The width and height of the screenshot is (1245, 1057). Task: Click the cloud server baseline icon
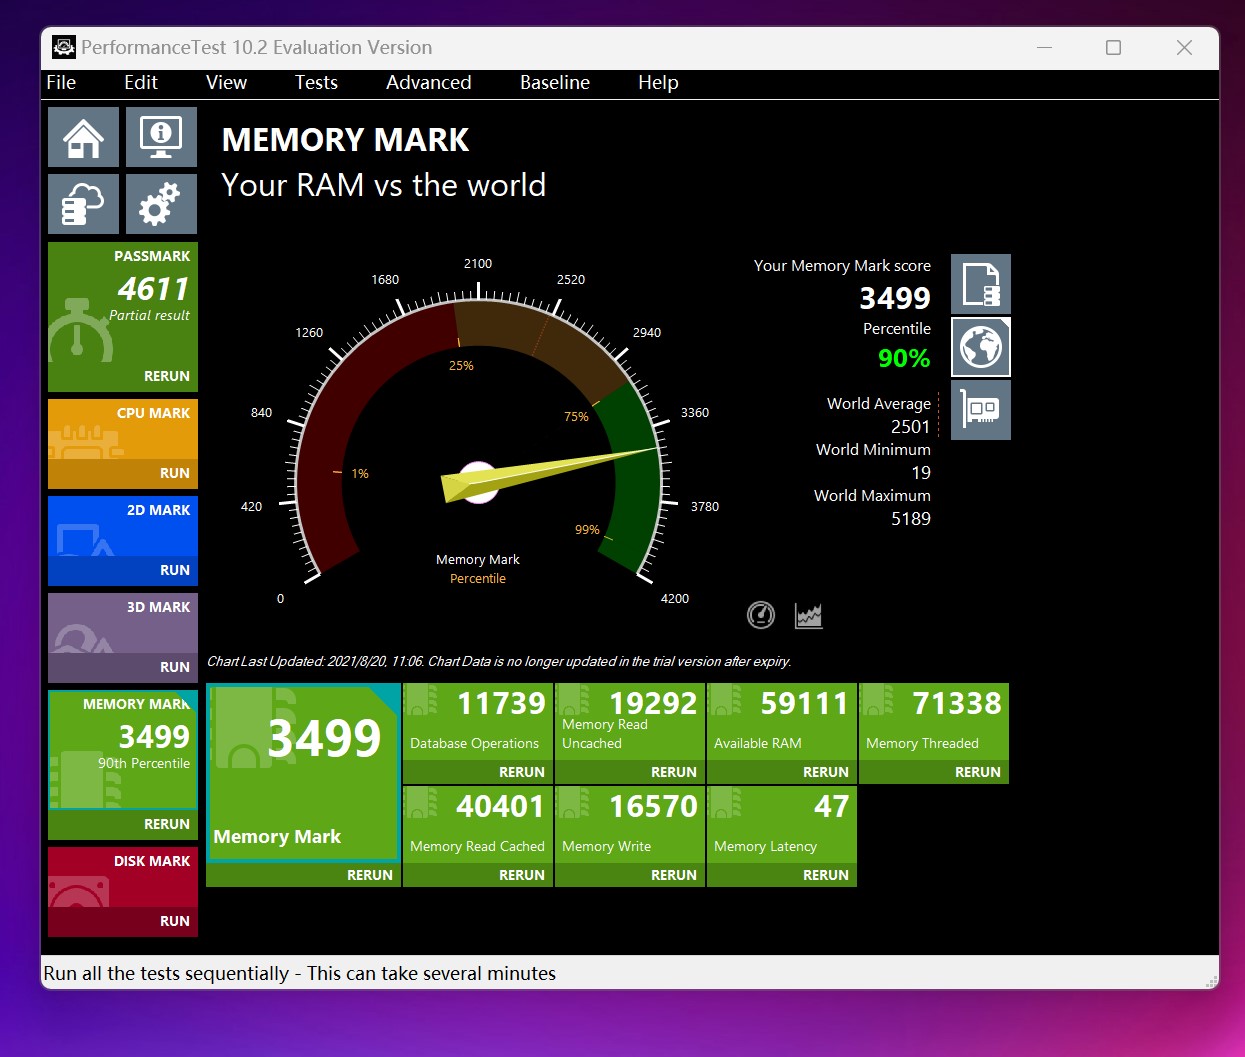[83, 204]
